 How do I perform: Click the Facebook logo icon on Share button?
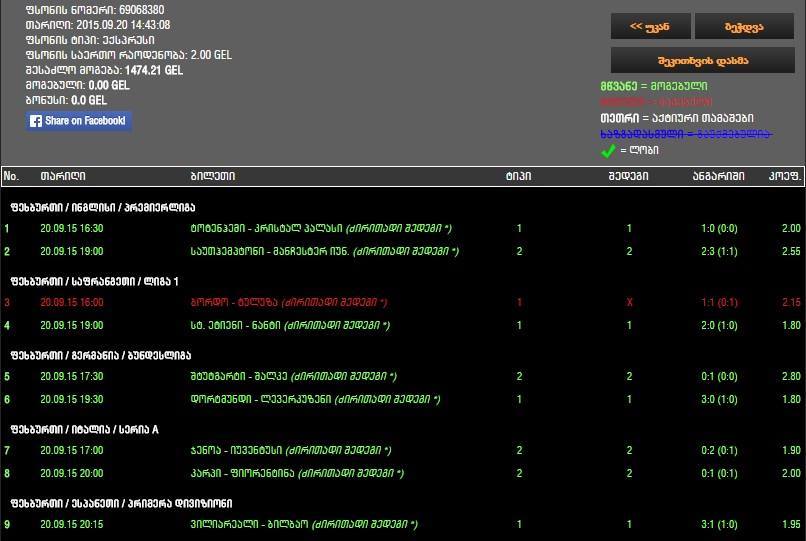coord(35,121)
